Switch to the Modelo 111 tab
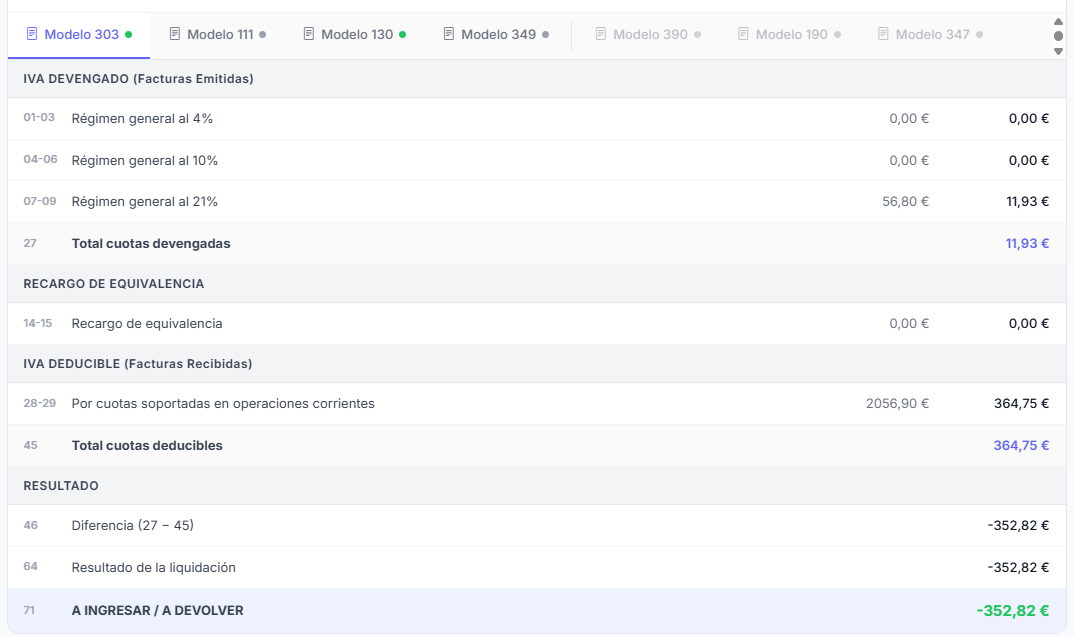Viewport: 1075px width, 637px height. click(217, 34)
